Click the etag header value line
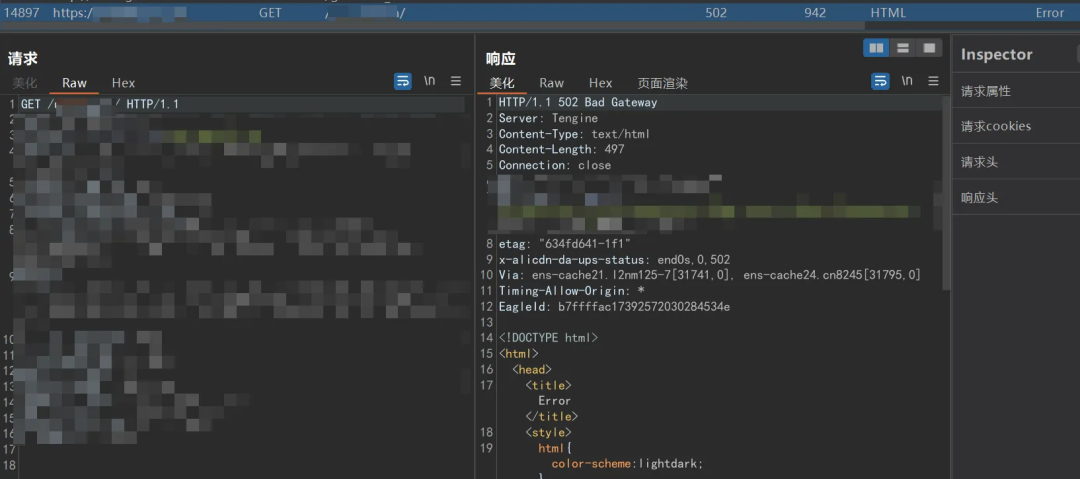The height and width of the screenshot is (479, 1080). (x=565, y=244)
